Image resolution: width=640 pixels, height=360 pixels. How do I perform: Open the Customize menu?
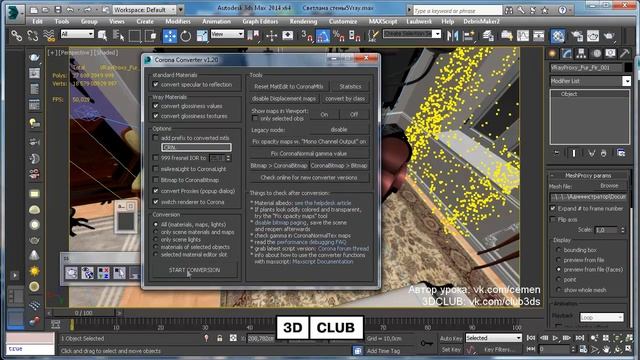[x=343, y=21]
